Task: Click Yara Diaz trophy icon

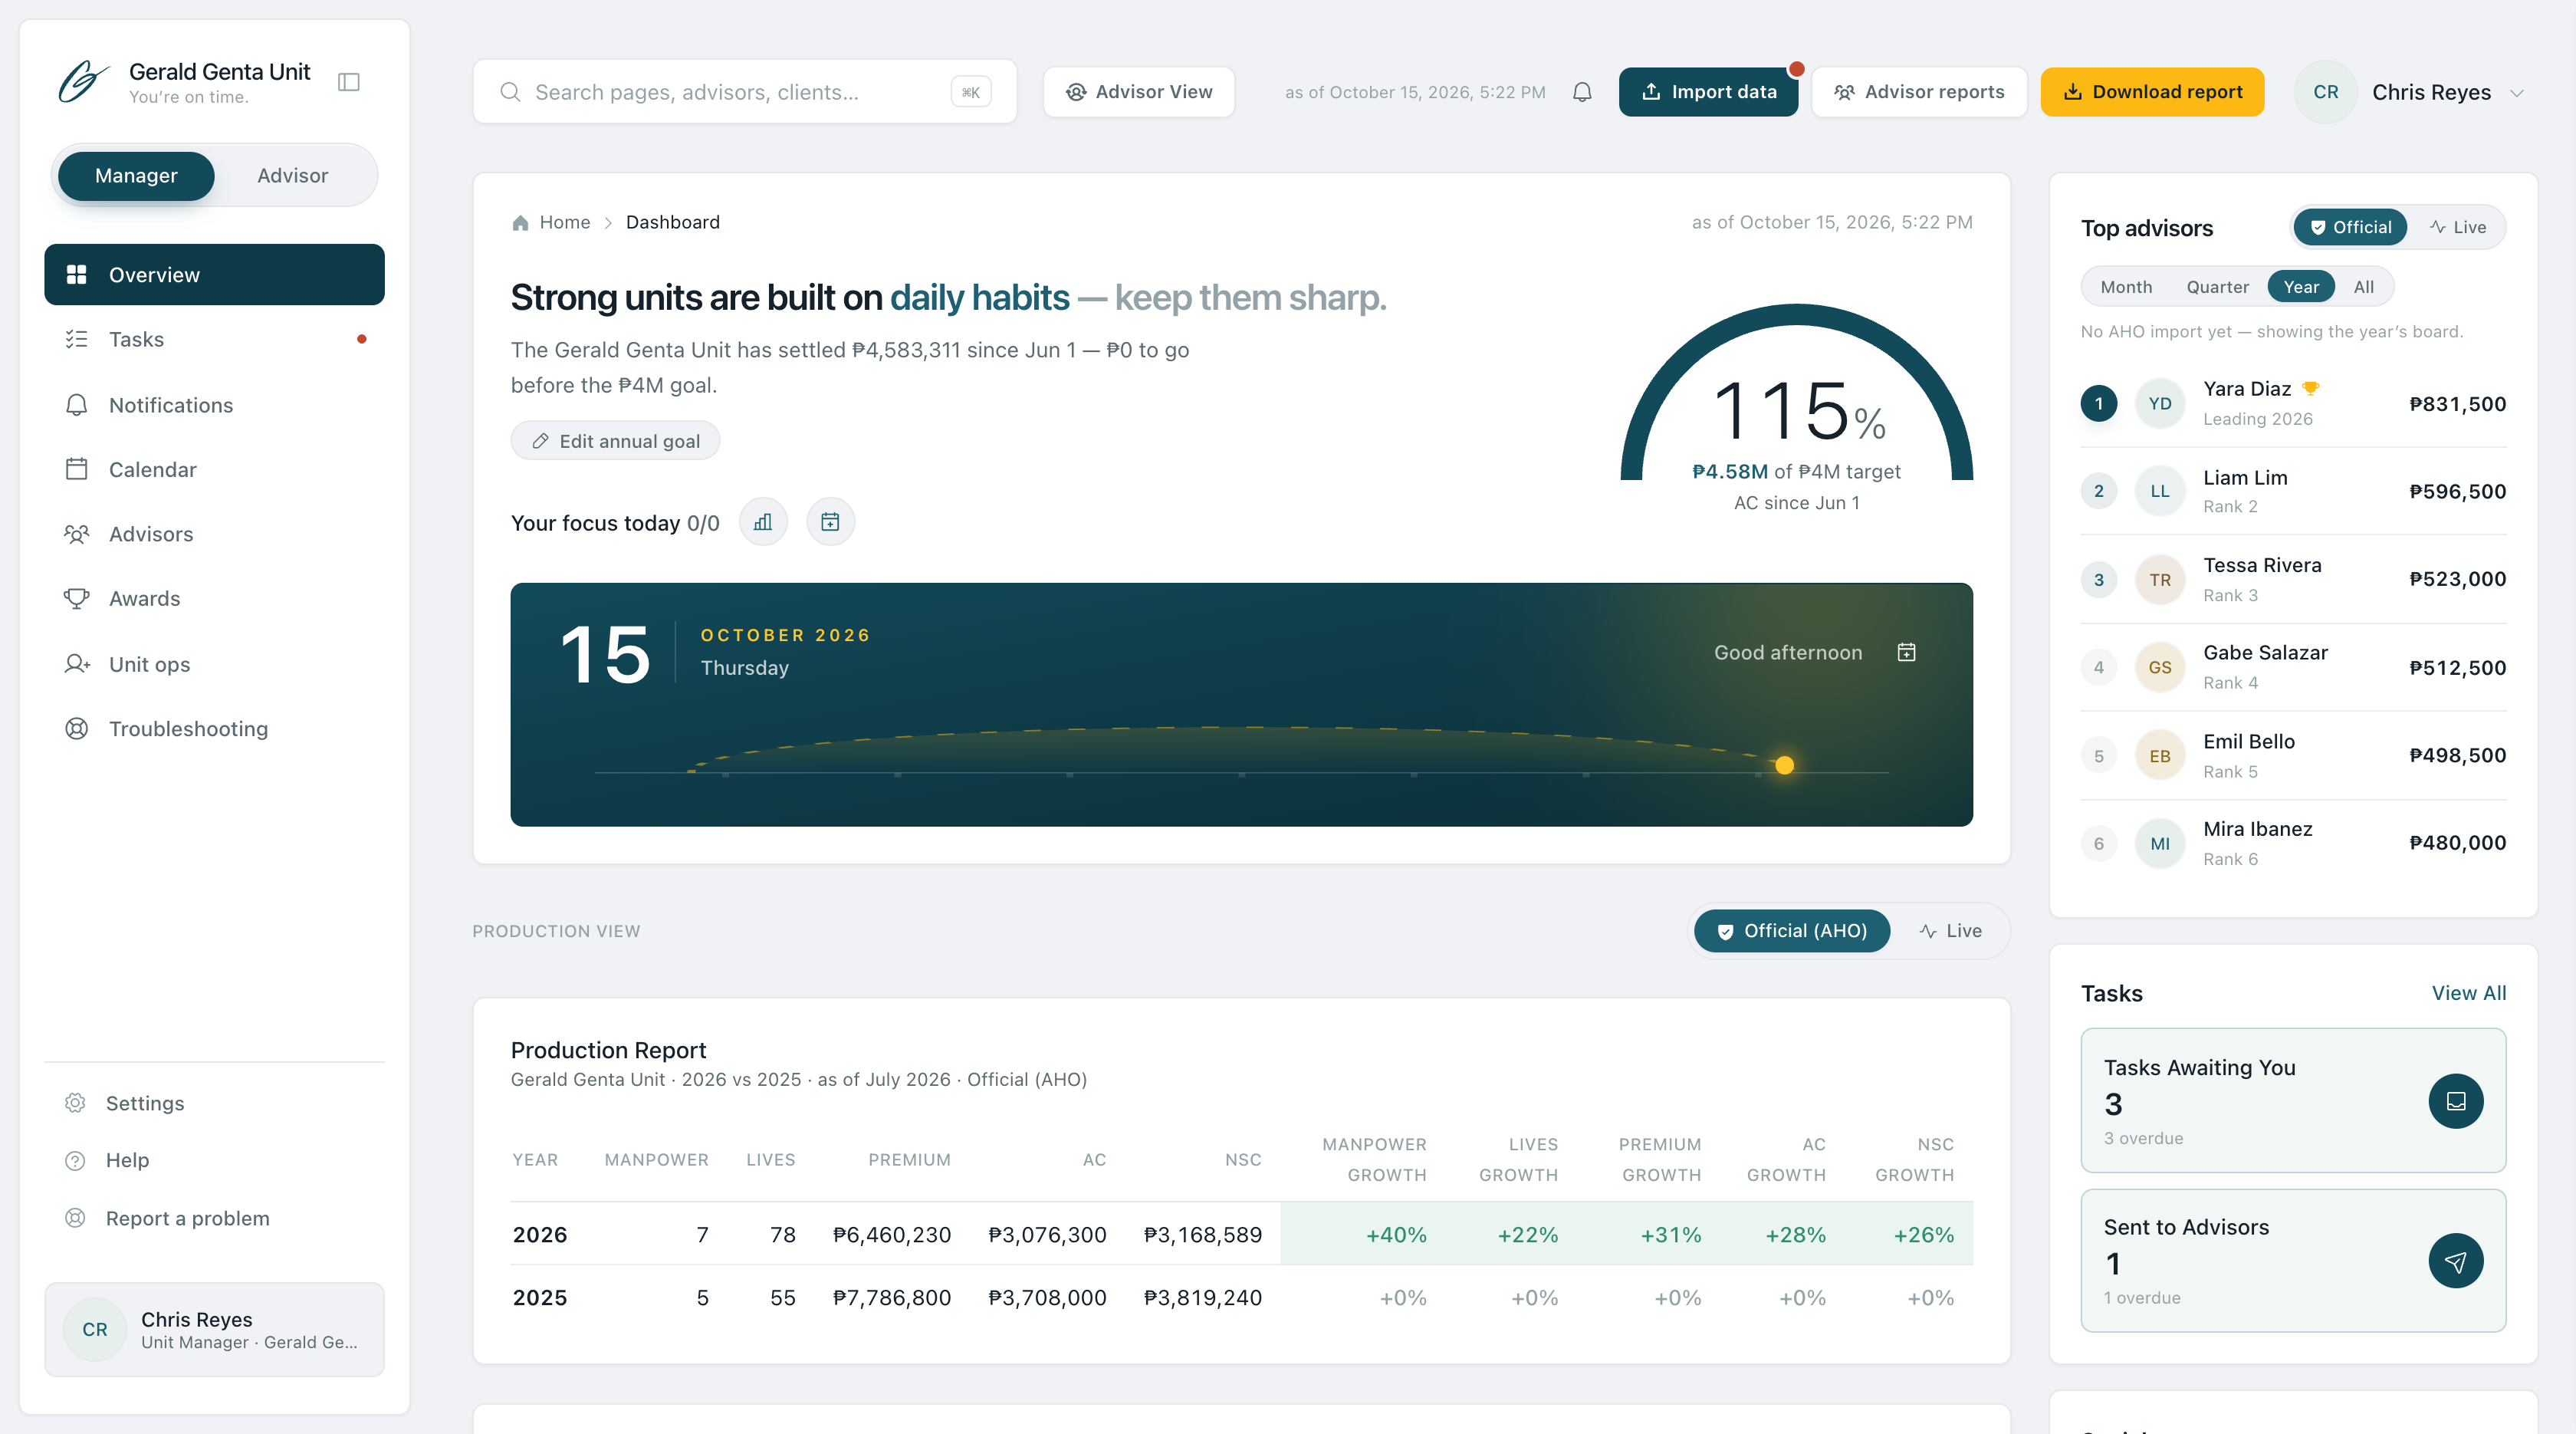Action: [x=2310, y=388]
